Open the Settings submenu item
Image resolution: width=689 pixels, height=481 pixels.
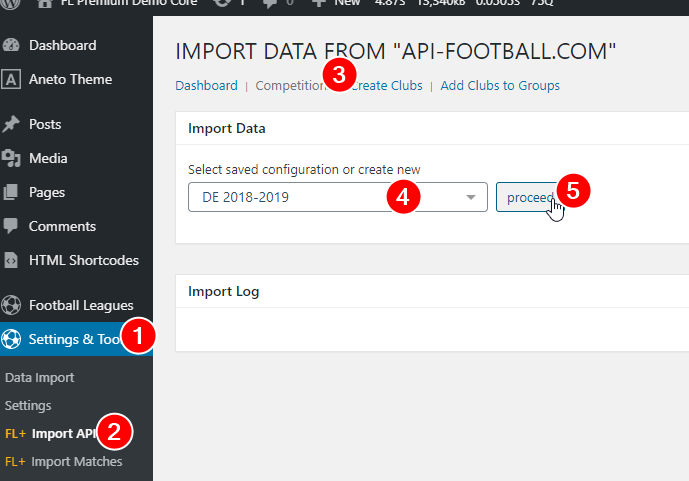pyautogui.click(x=28, y=405)
